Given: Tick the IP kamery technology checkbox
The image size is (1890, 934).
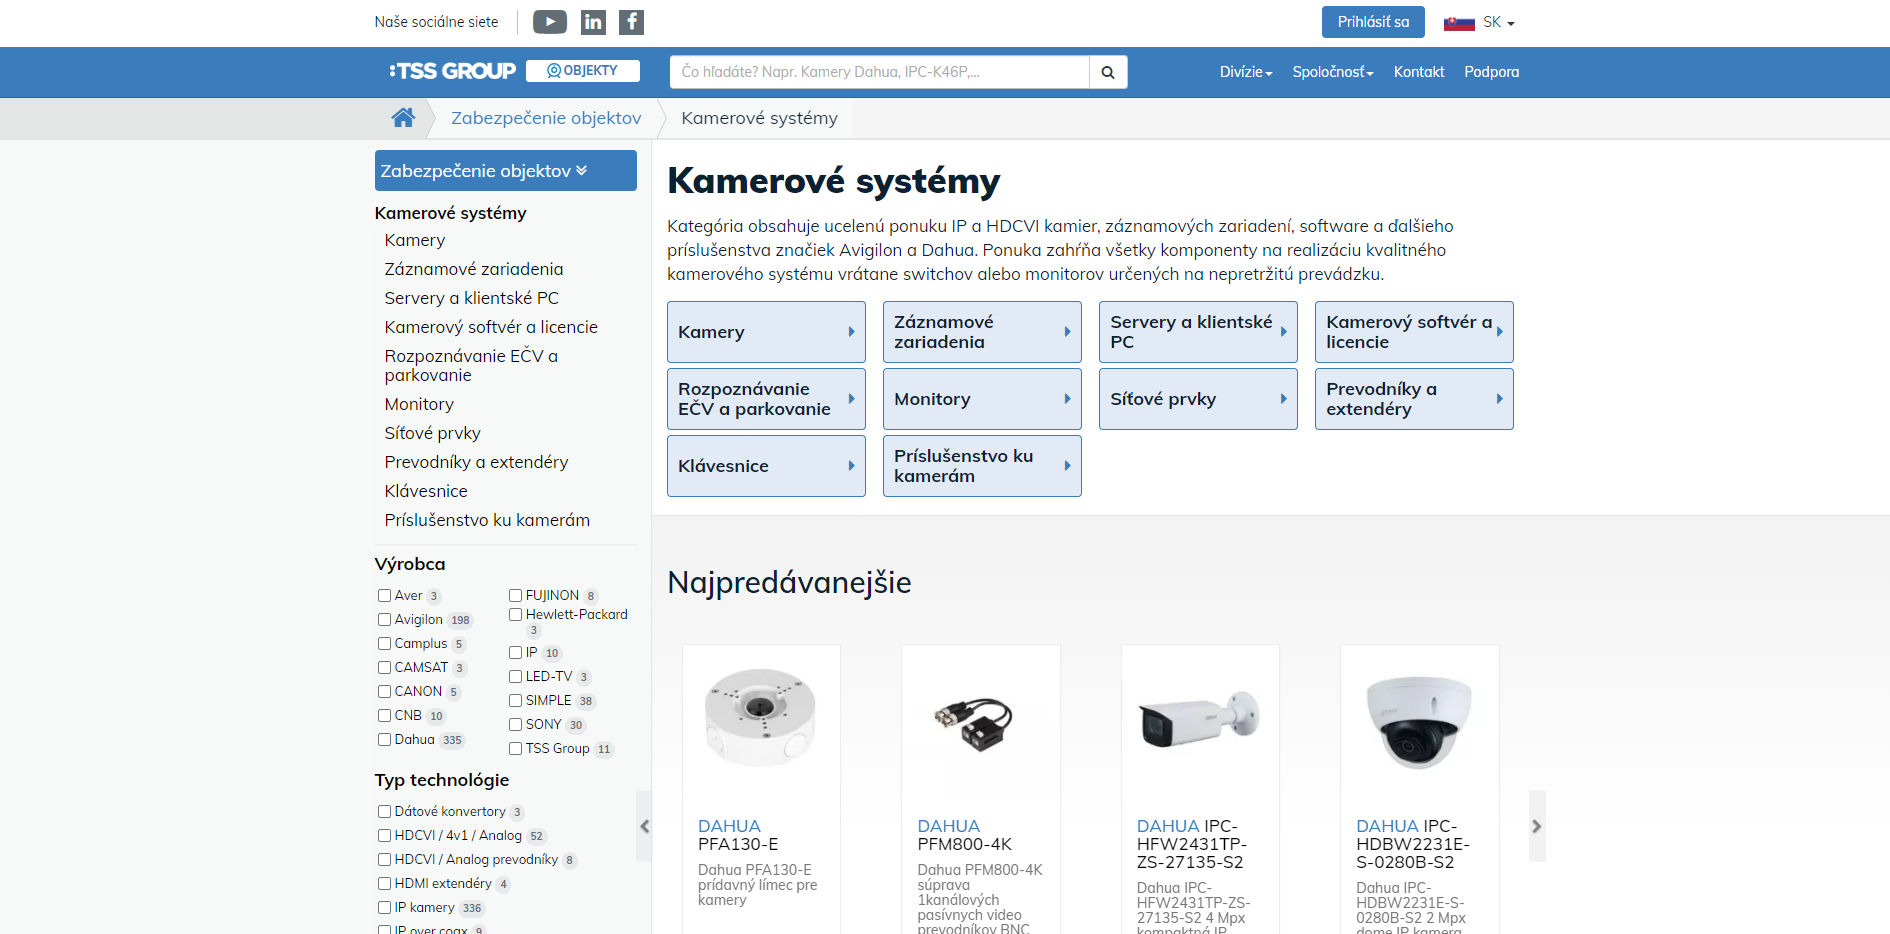Looking at the screenshot, I should coord(384,908).
